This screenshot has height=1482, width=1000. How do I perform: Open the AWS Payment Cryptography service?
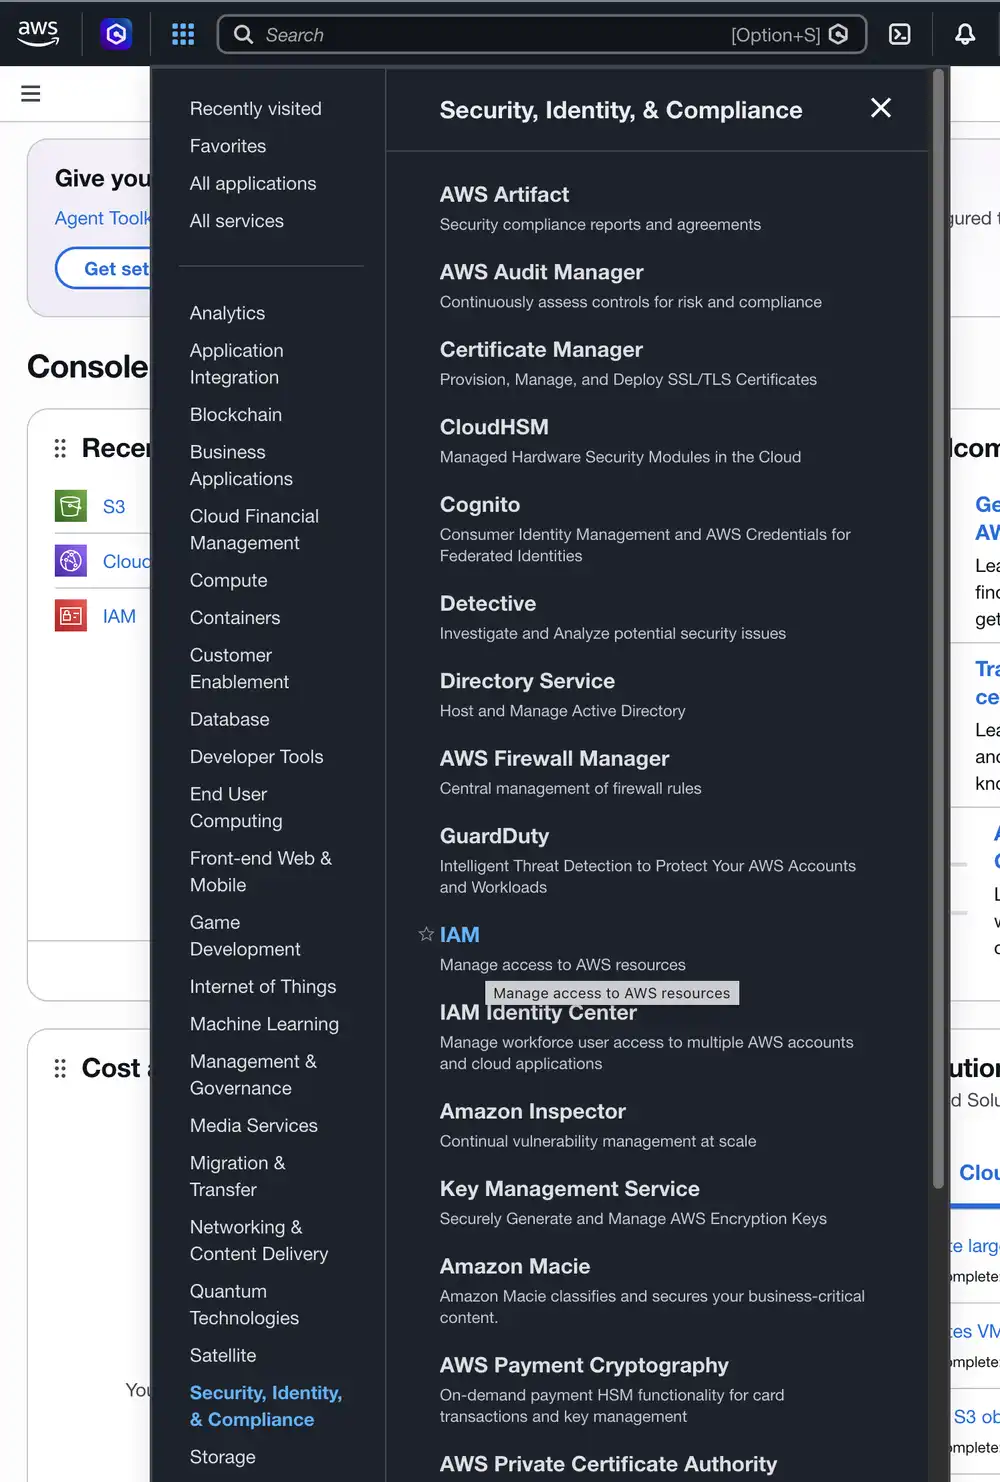tap(584, 1366)
